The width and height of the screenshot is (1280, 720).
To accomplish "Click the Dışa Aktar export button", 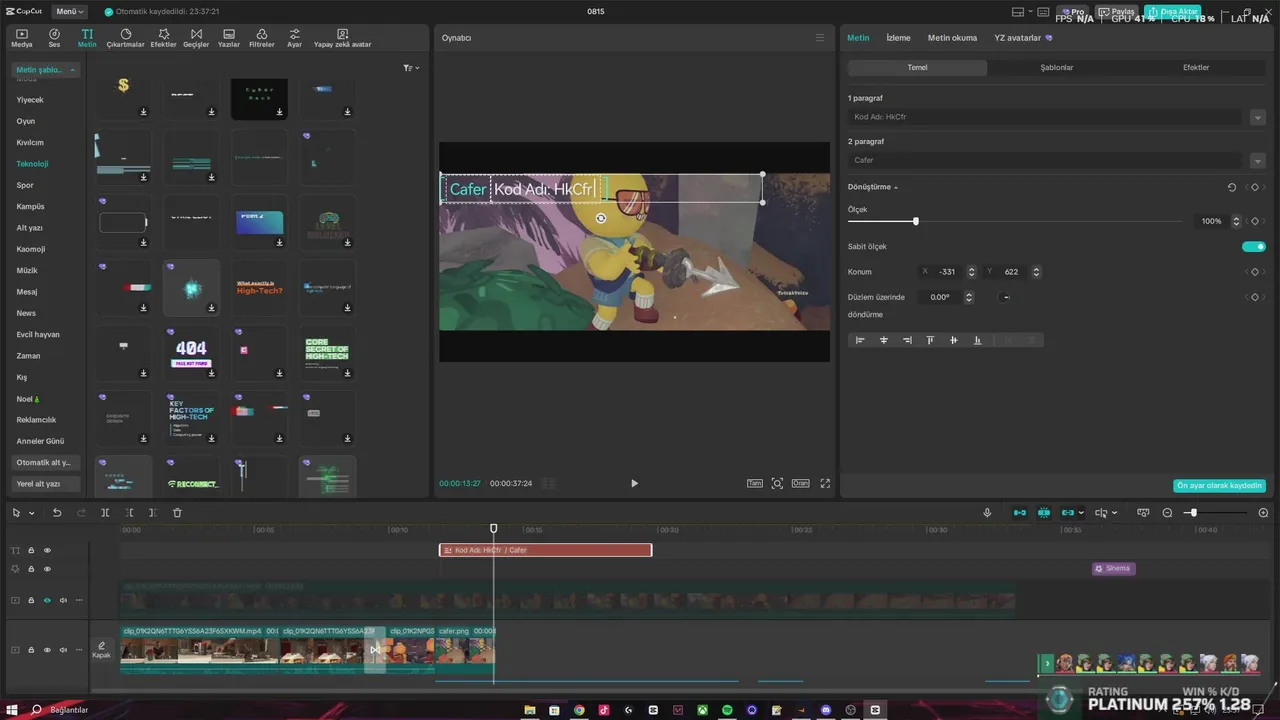I will coord(1173,12).
